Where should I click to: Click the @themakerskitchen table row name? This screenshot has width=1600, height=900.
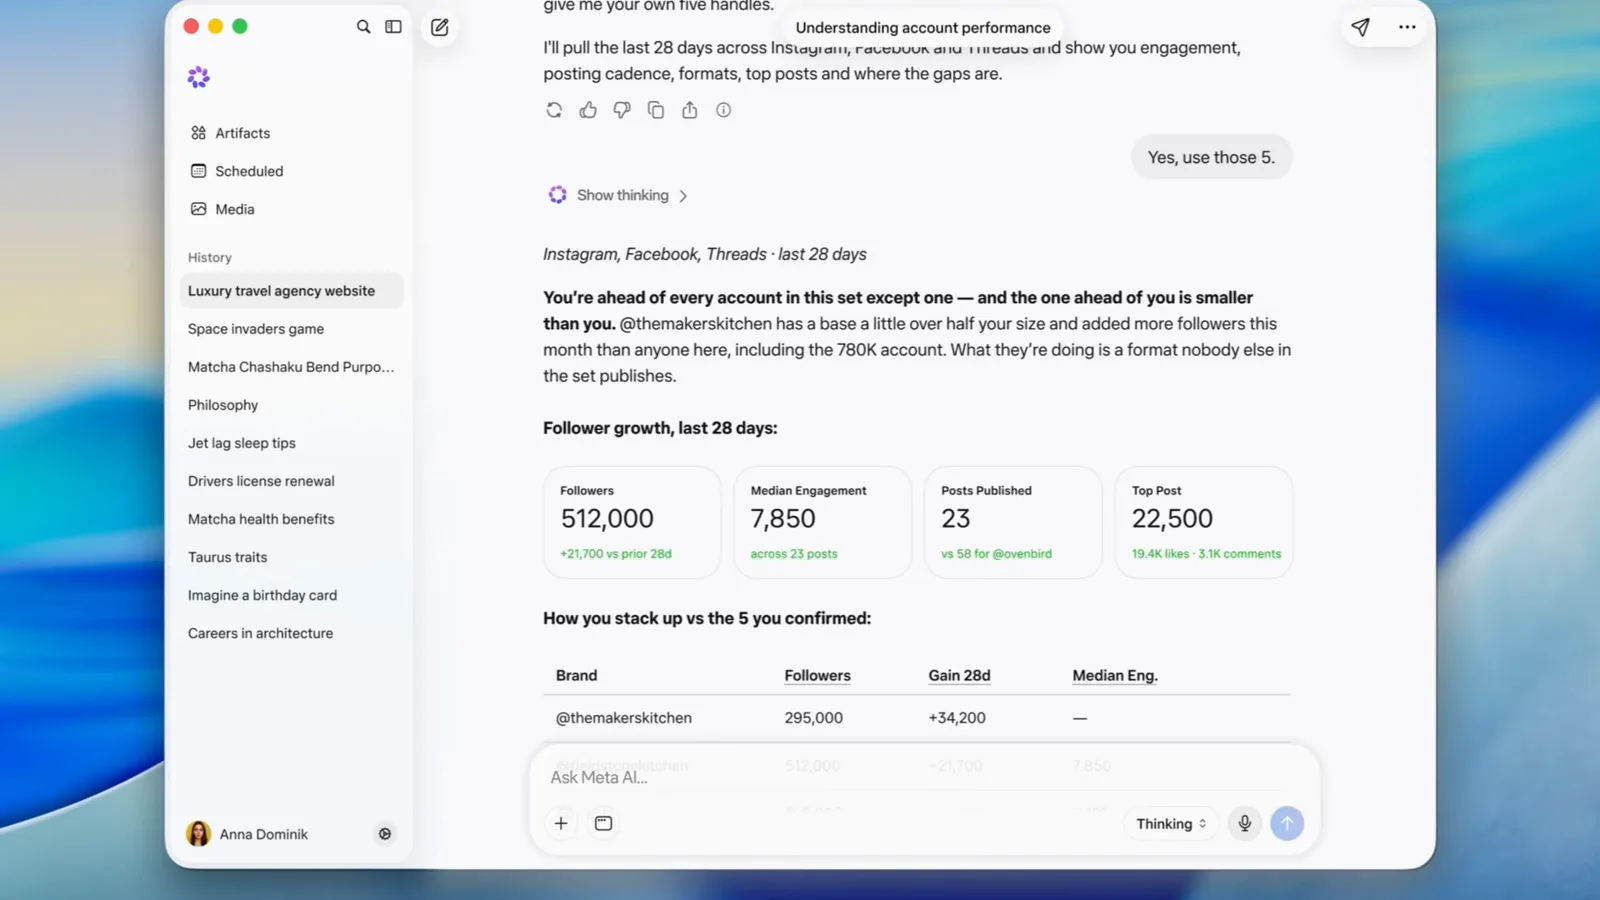(x=624, y=718)
